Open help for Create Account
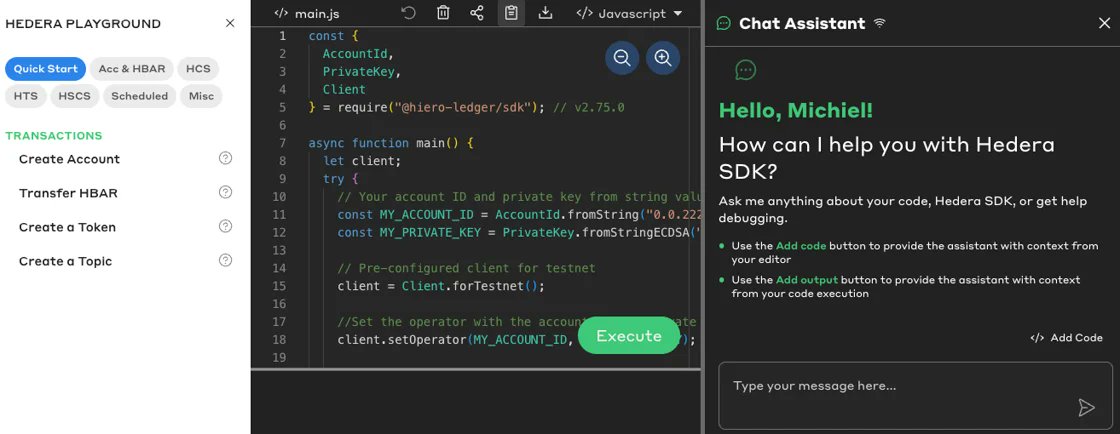 pos(225,158)
